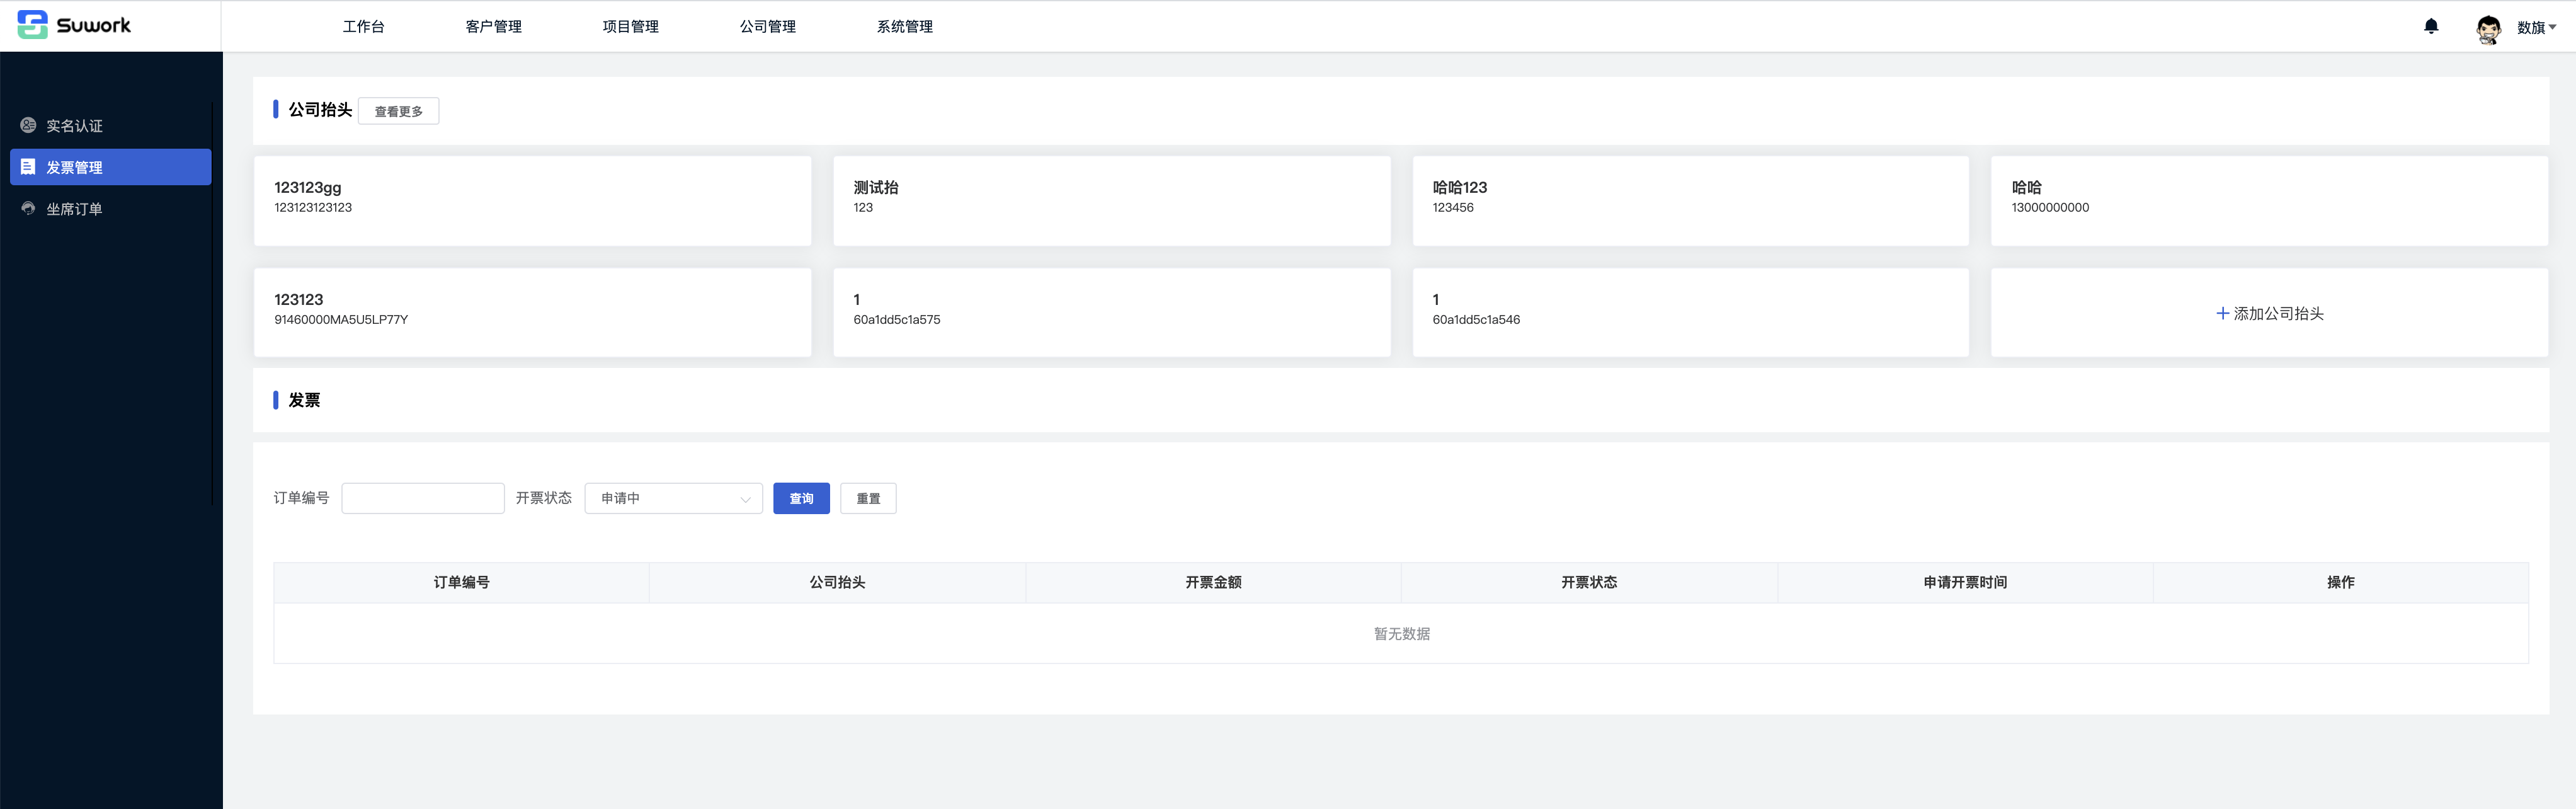2576x809 pixels.
Task: Expand the 数旗 user dropdown
Action: pos(2537,27)
